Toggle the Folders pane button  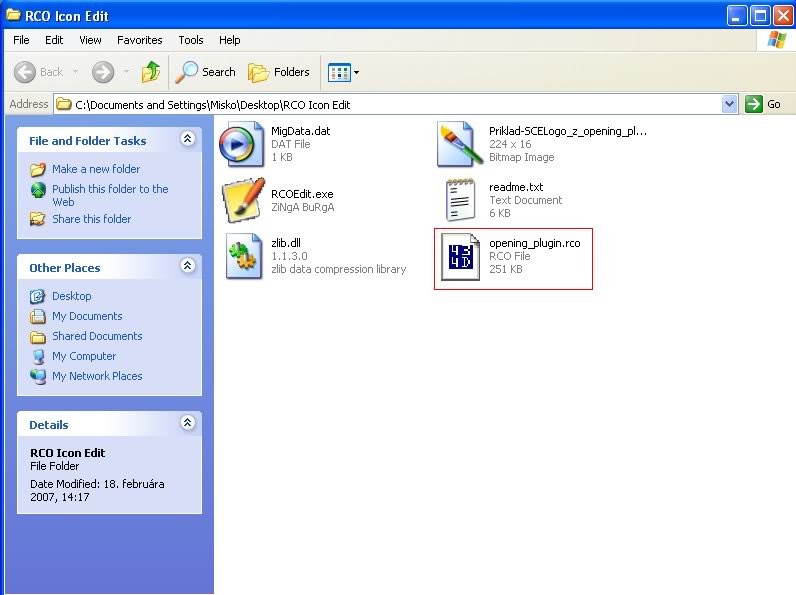279,72
